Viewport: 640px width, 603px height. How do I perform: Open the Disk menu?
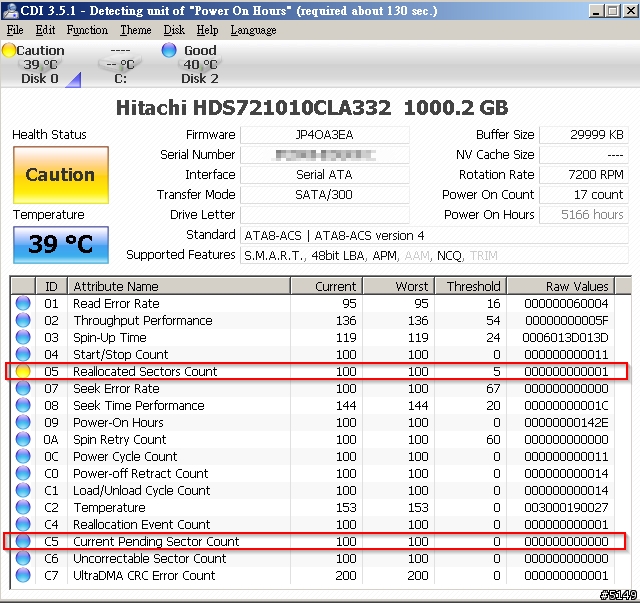[x=174, y=30]
